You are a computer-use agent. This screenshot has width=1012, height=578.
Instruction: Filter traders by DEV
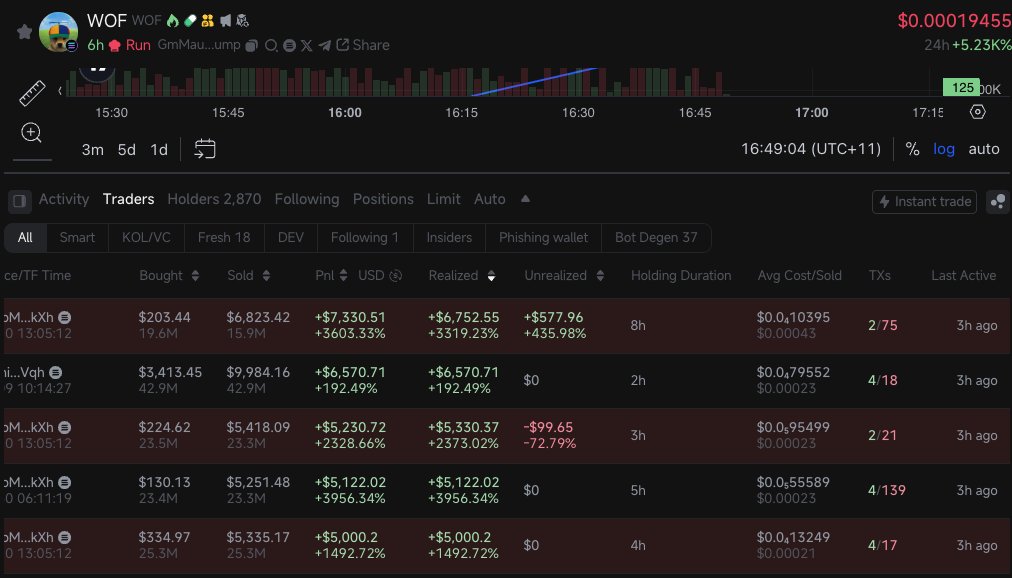tap(290, 237)
